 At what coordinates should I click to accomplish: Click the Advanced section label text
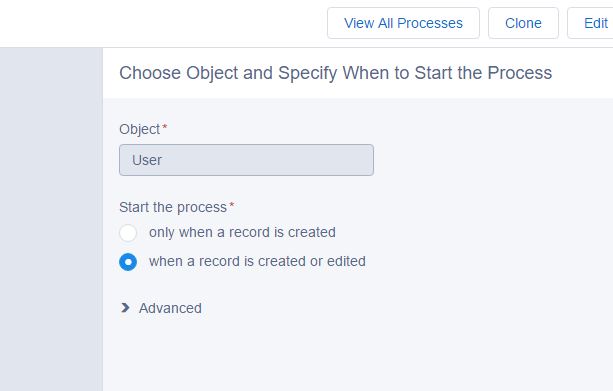coord(170,308)
